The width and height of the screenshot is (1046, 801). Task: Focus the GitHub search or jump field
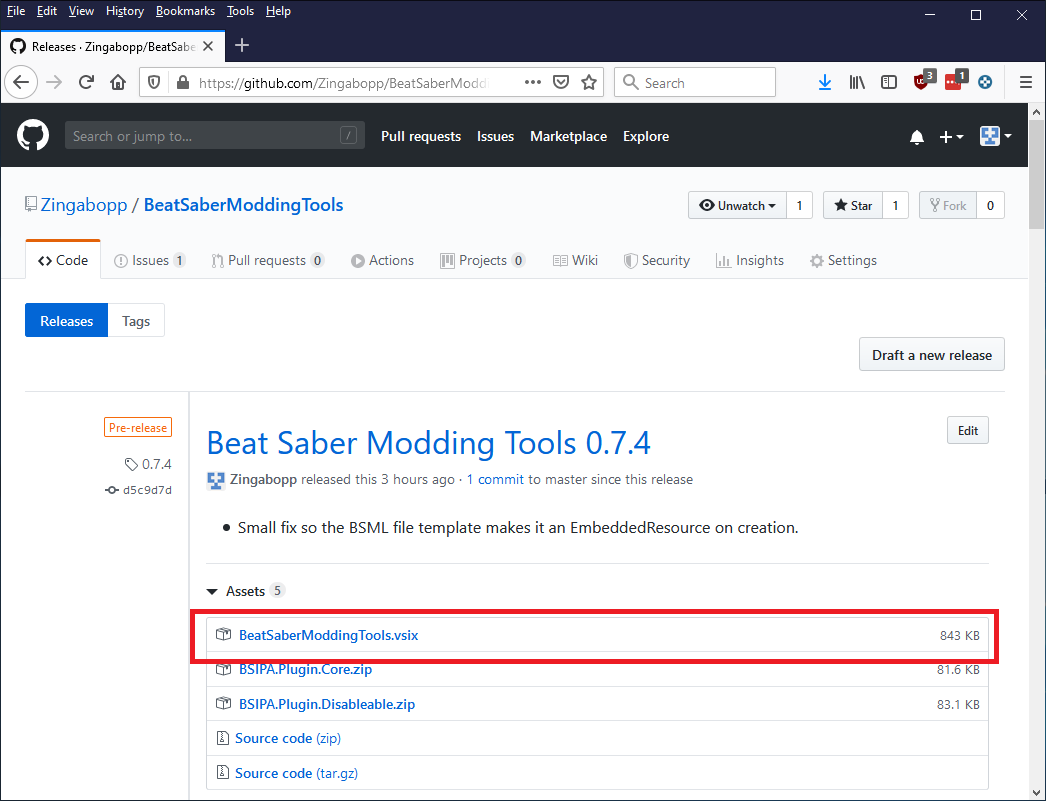pyautogui.click(x=215, y=135)
